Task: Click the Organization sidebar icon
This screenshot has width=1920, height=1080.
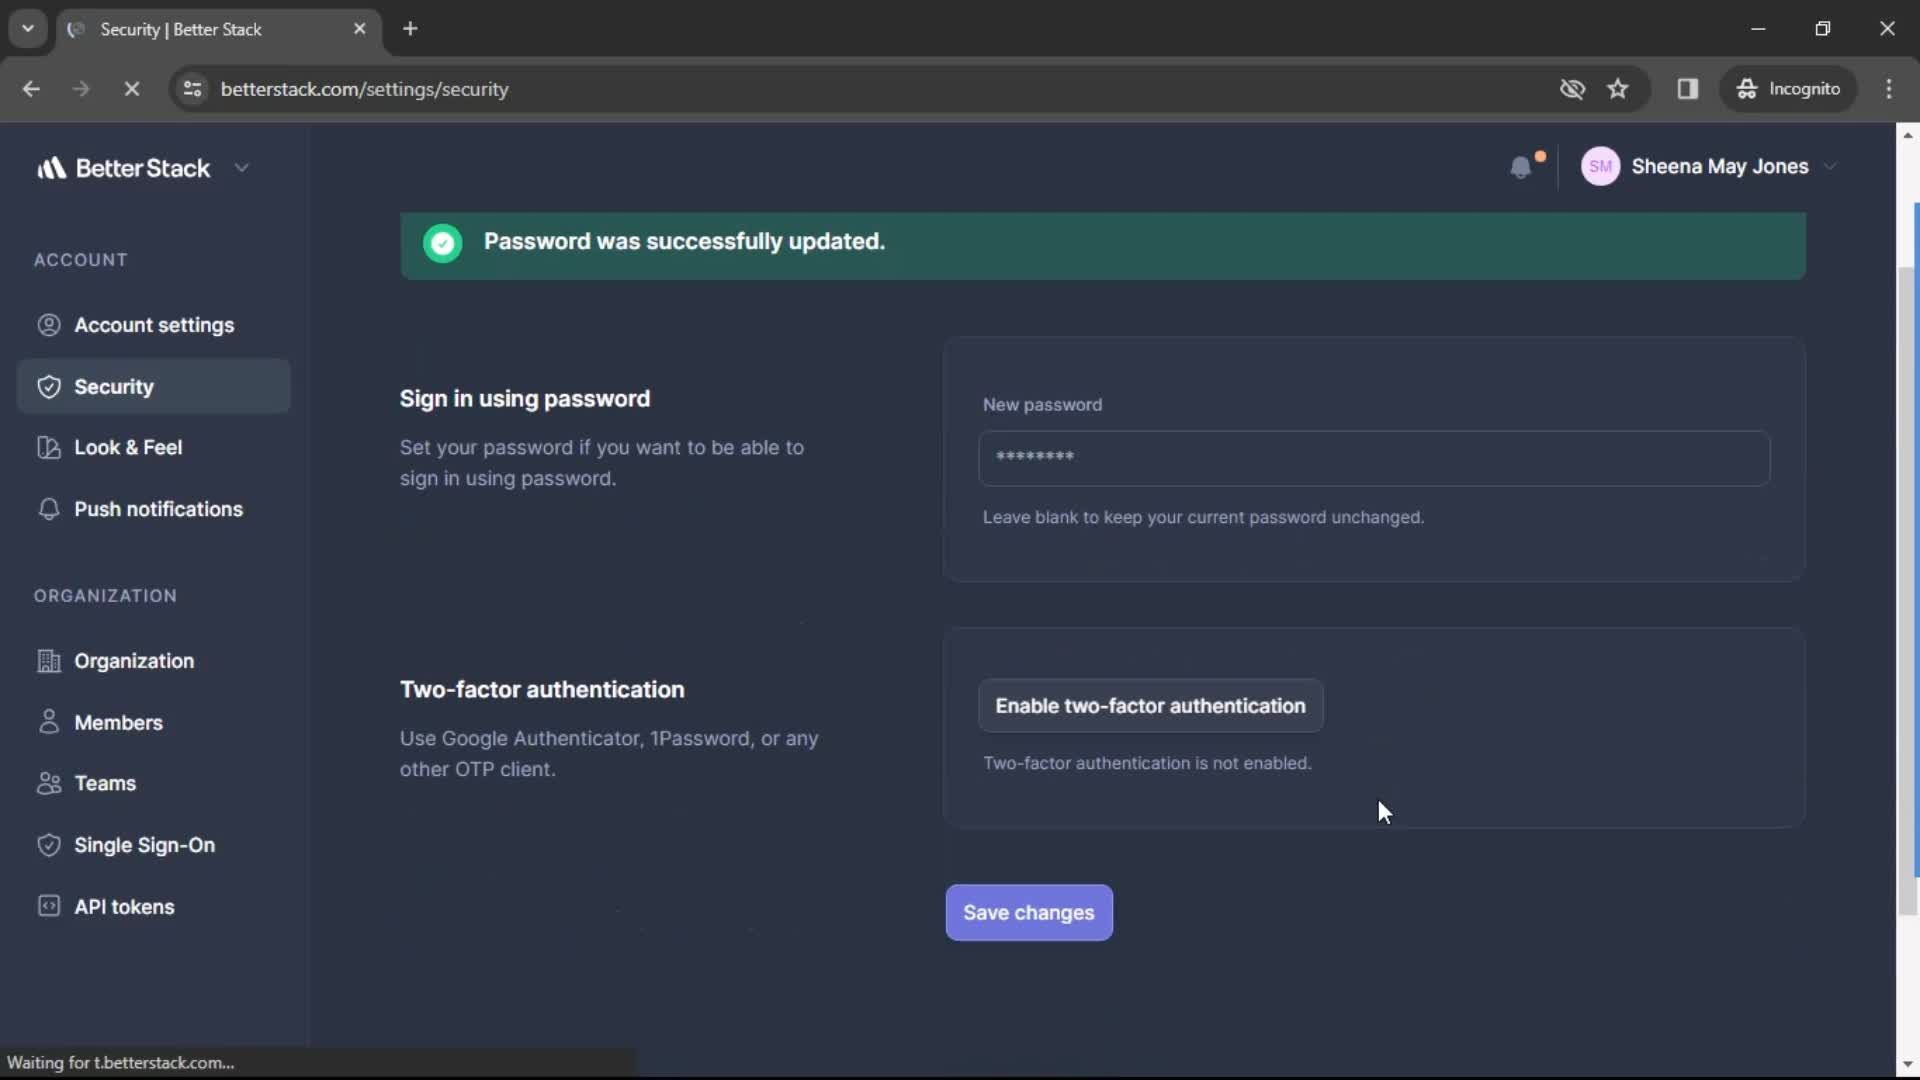Action: point(45,659)
